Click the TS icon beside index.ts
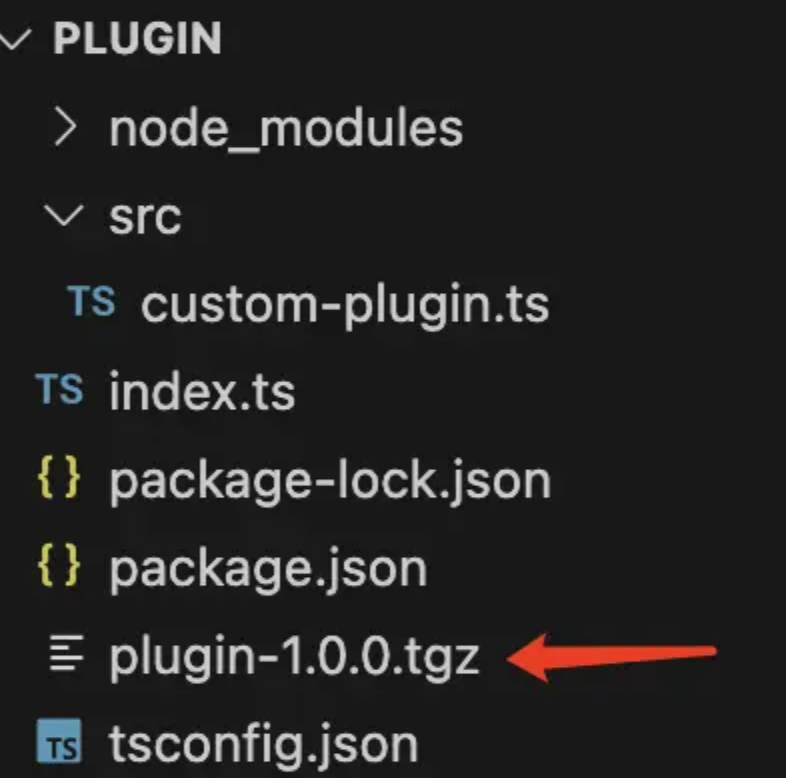The image size is (786, 778). tap(59, 389)
